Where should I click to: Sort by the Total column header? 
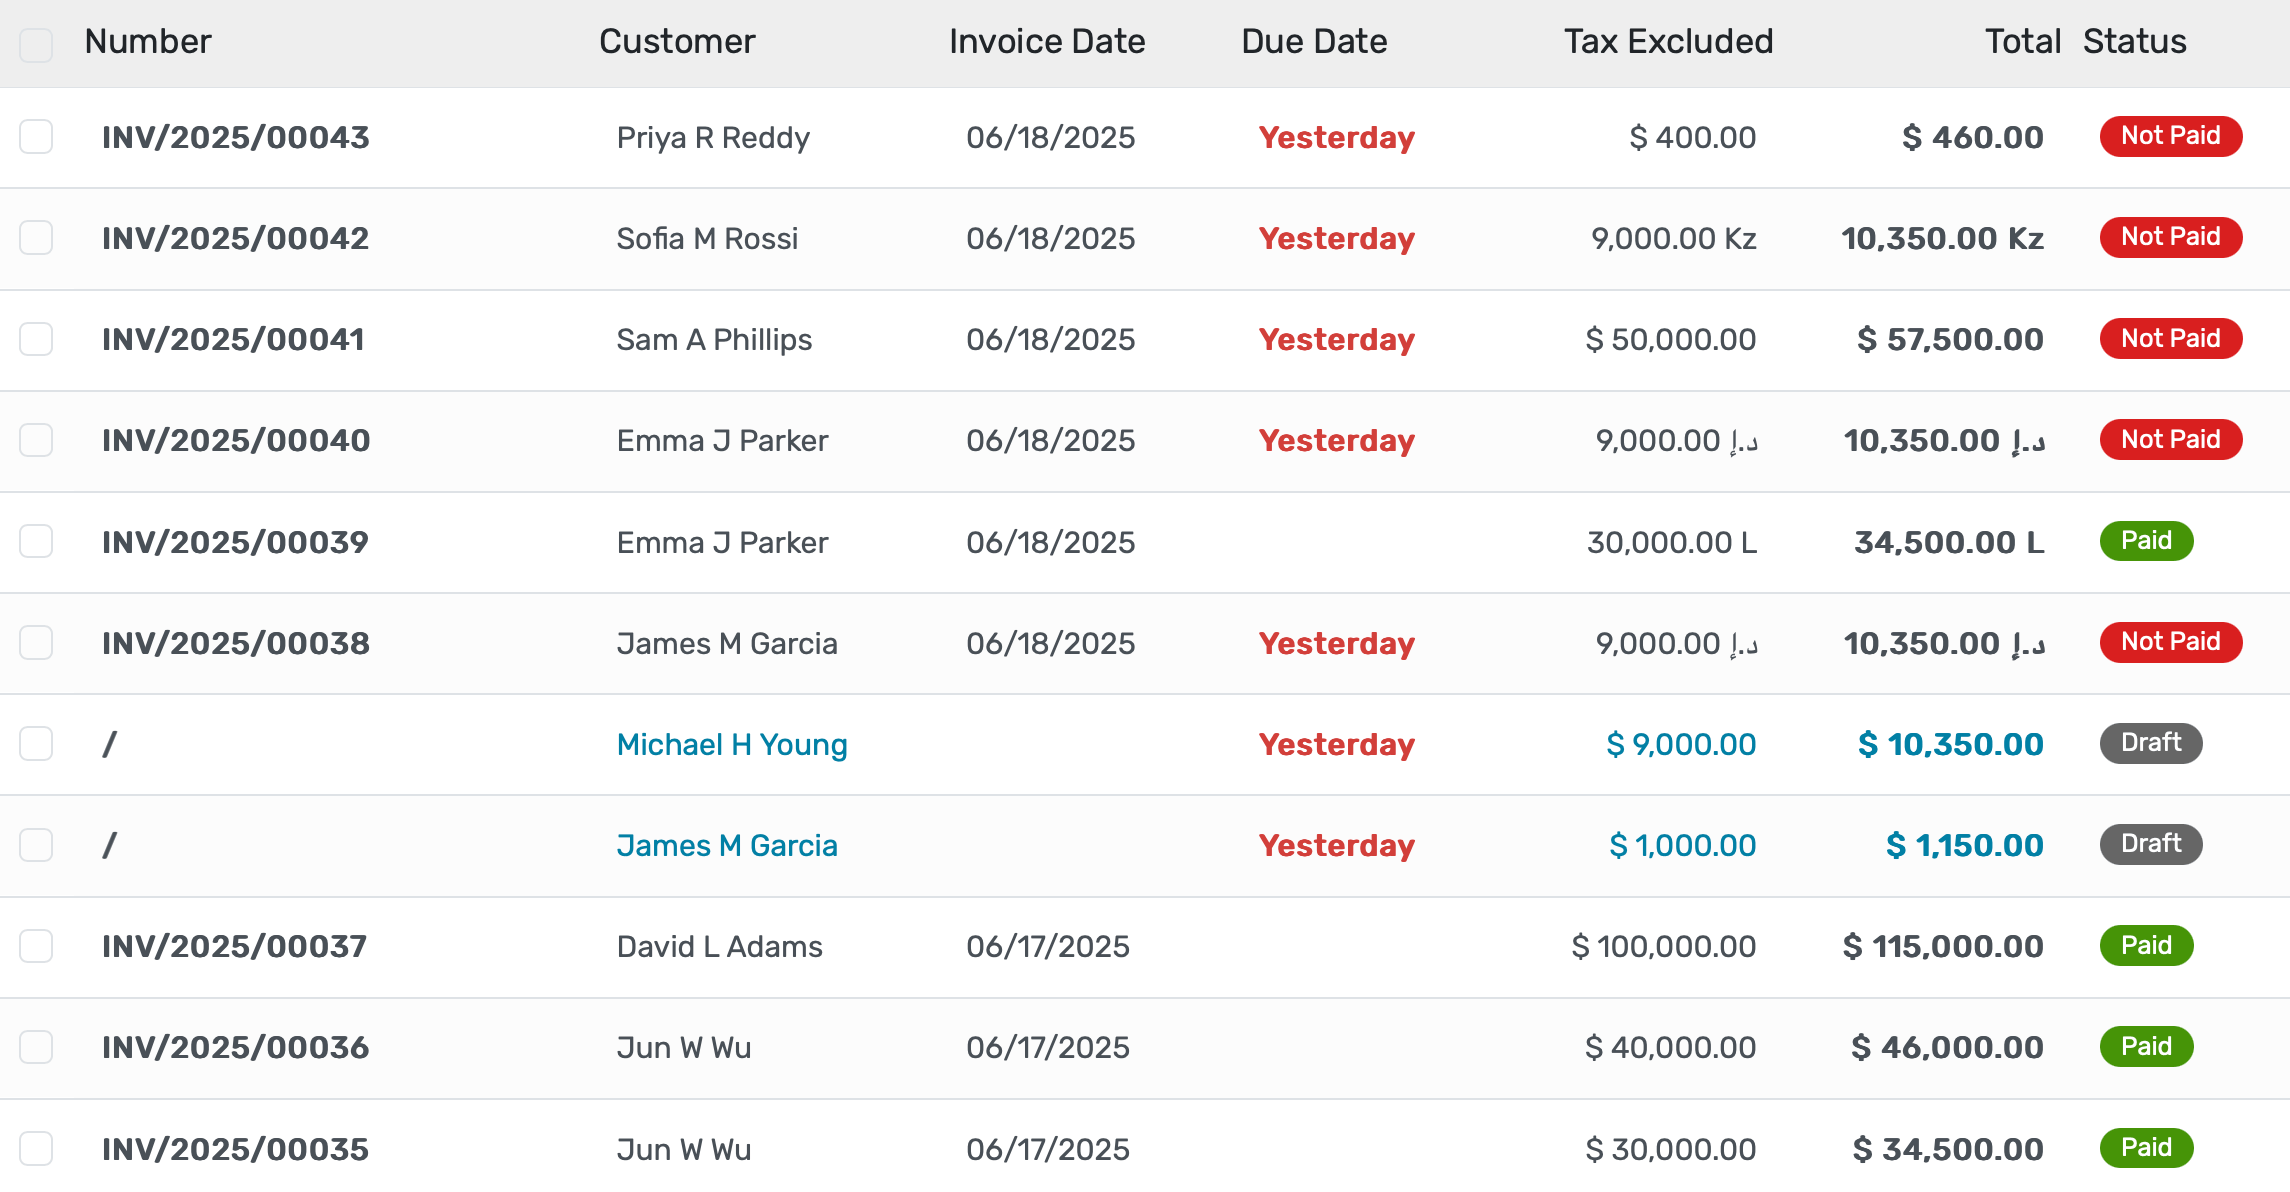(x=2021, y=41)
